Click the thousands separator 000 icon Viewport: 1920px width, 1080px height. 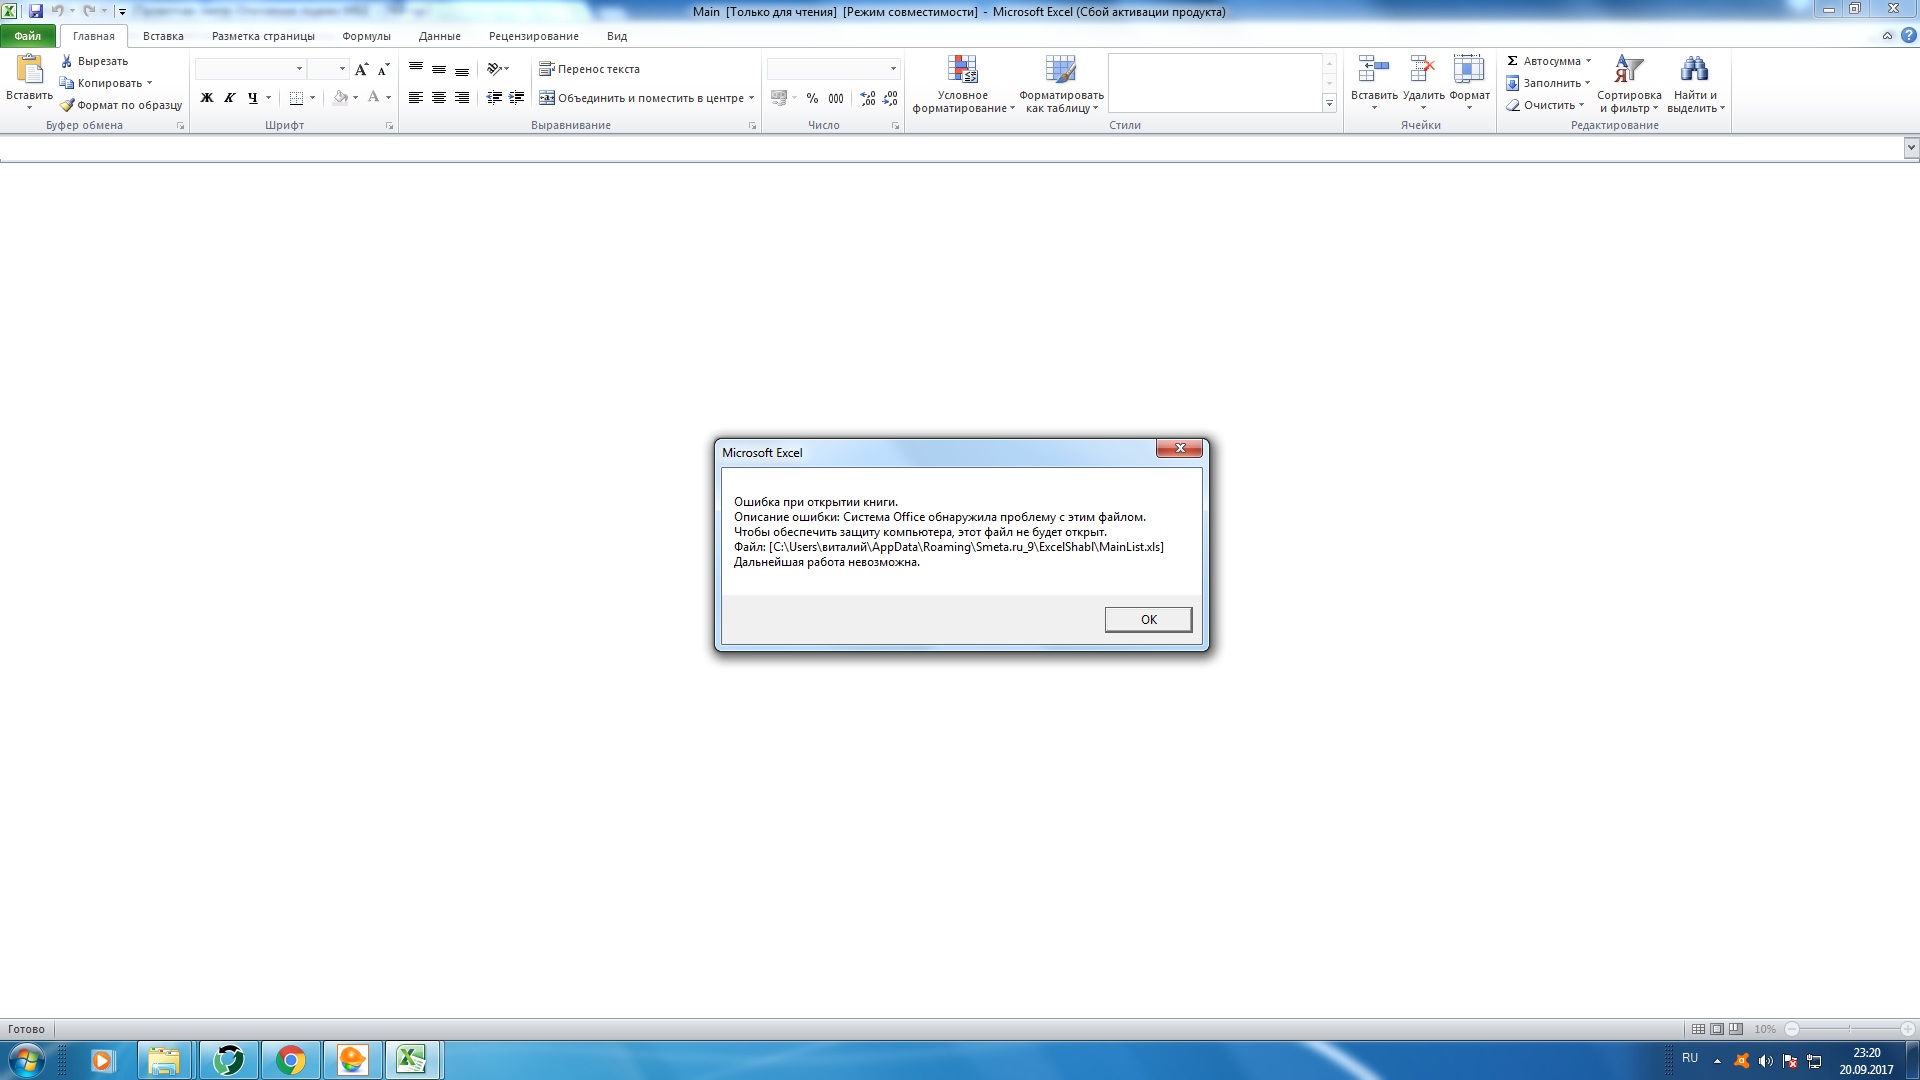[x=836, y=98]
